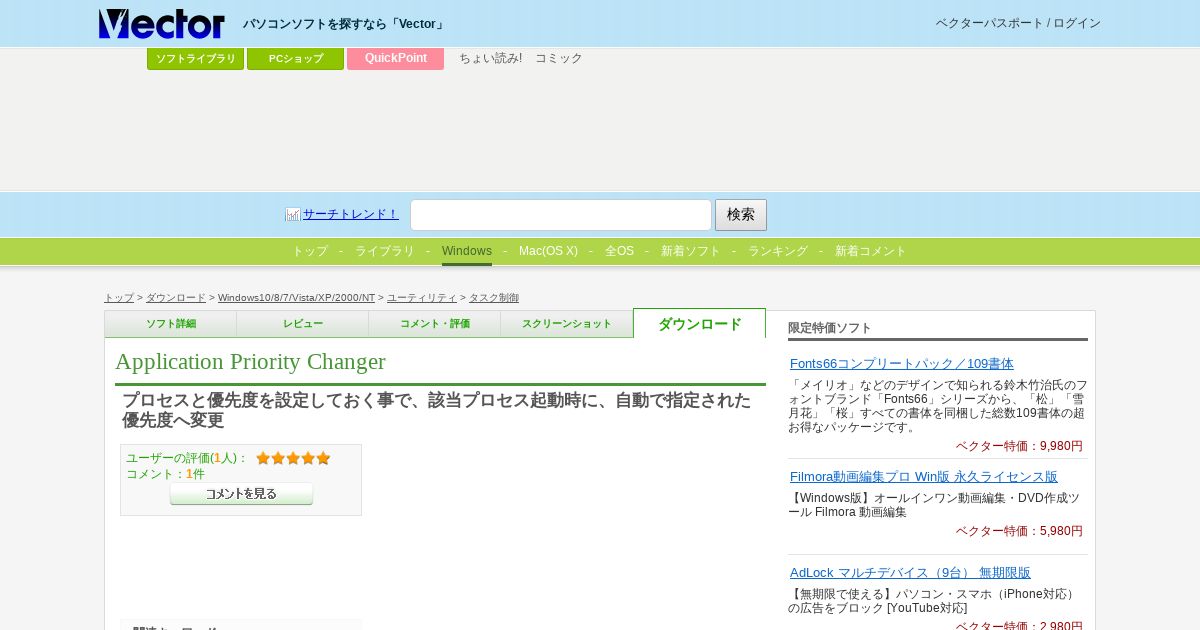Focus the search text field

tap(561, 215)
